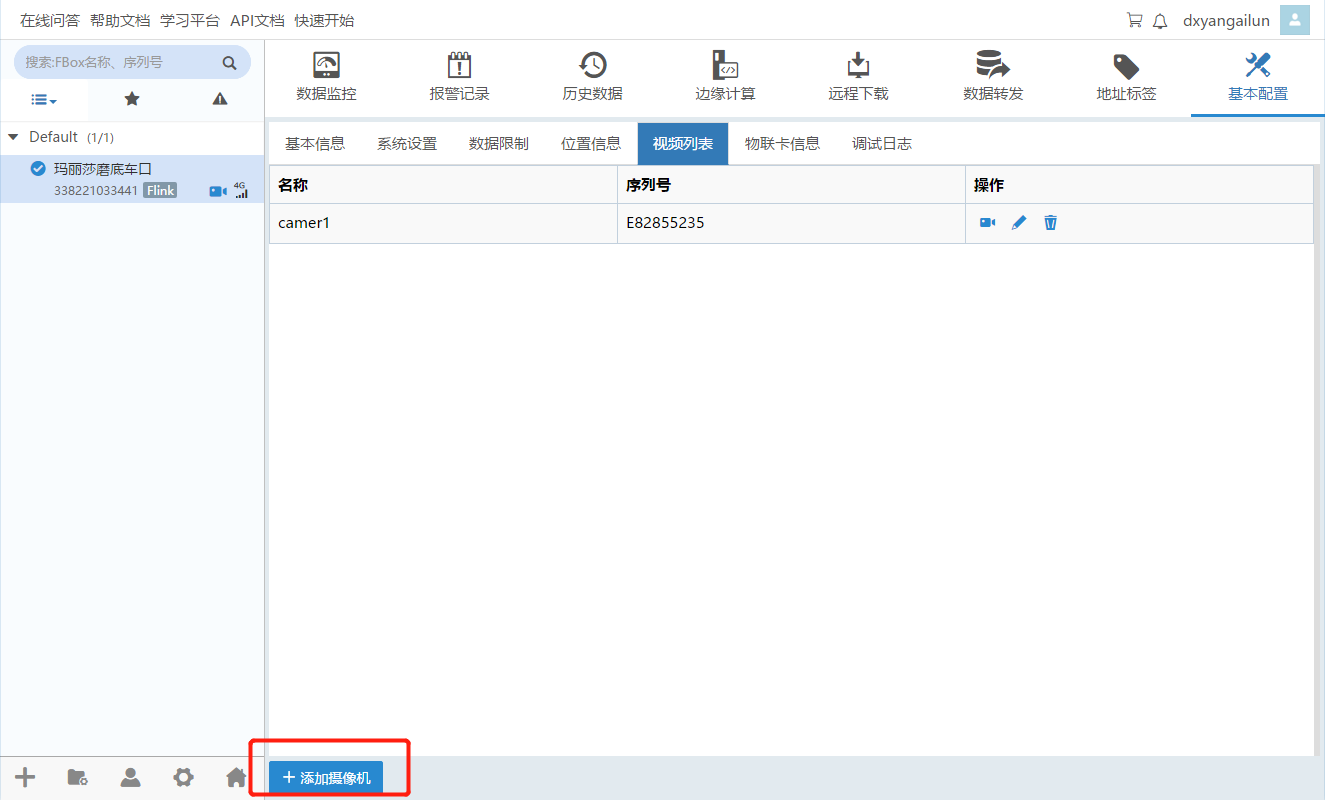The width and height of the screenshot is (1325, 800).
Task: Click the dxyangailun username
Action: tap(1226, 20)
